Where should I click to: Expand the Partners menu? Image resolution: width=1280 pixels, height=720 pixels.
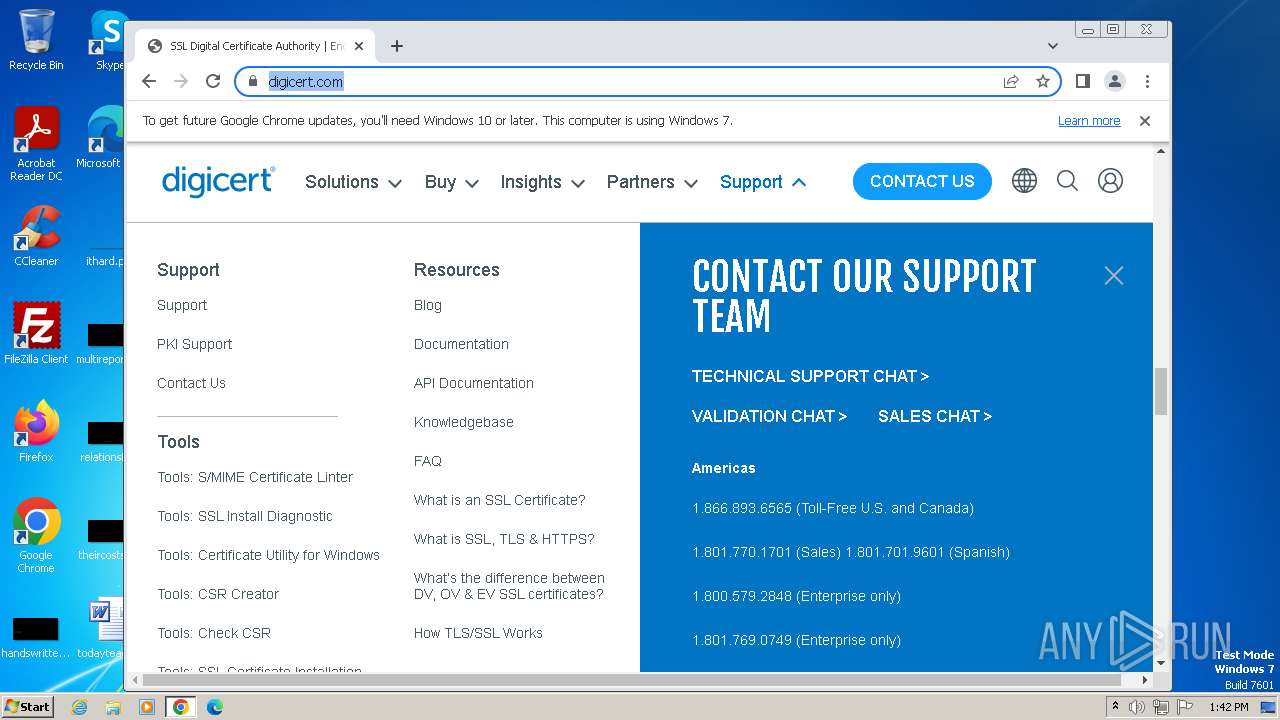[x=653, y=182]
